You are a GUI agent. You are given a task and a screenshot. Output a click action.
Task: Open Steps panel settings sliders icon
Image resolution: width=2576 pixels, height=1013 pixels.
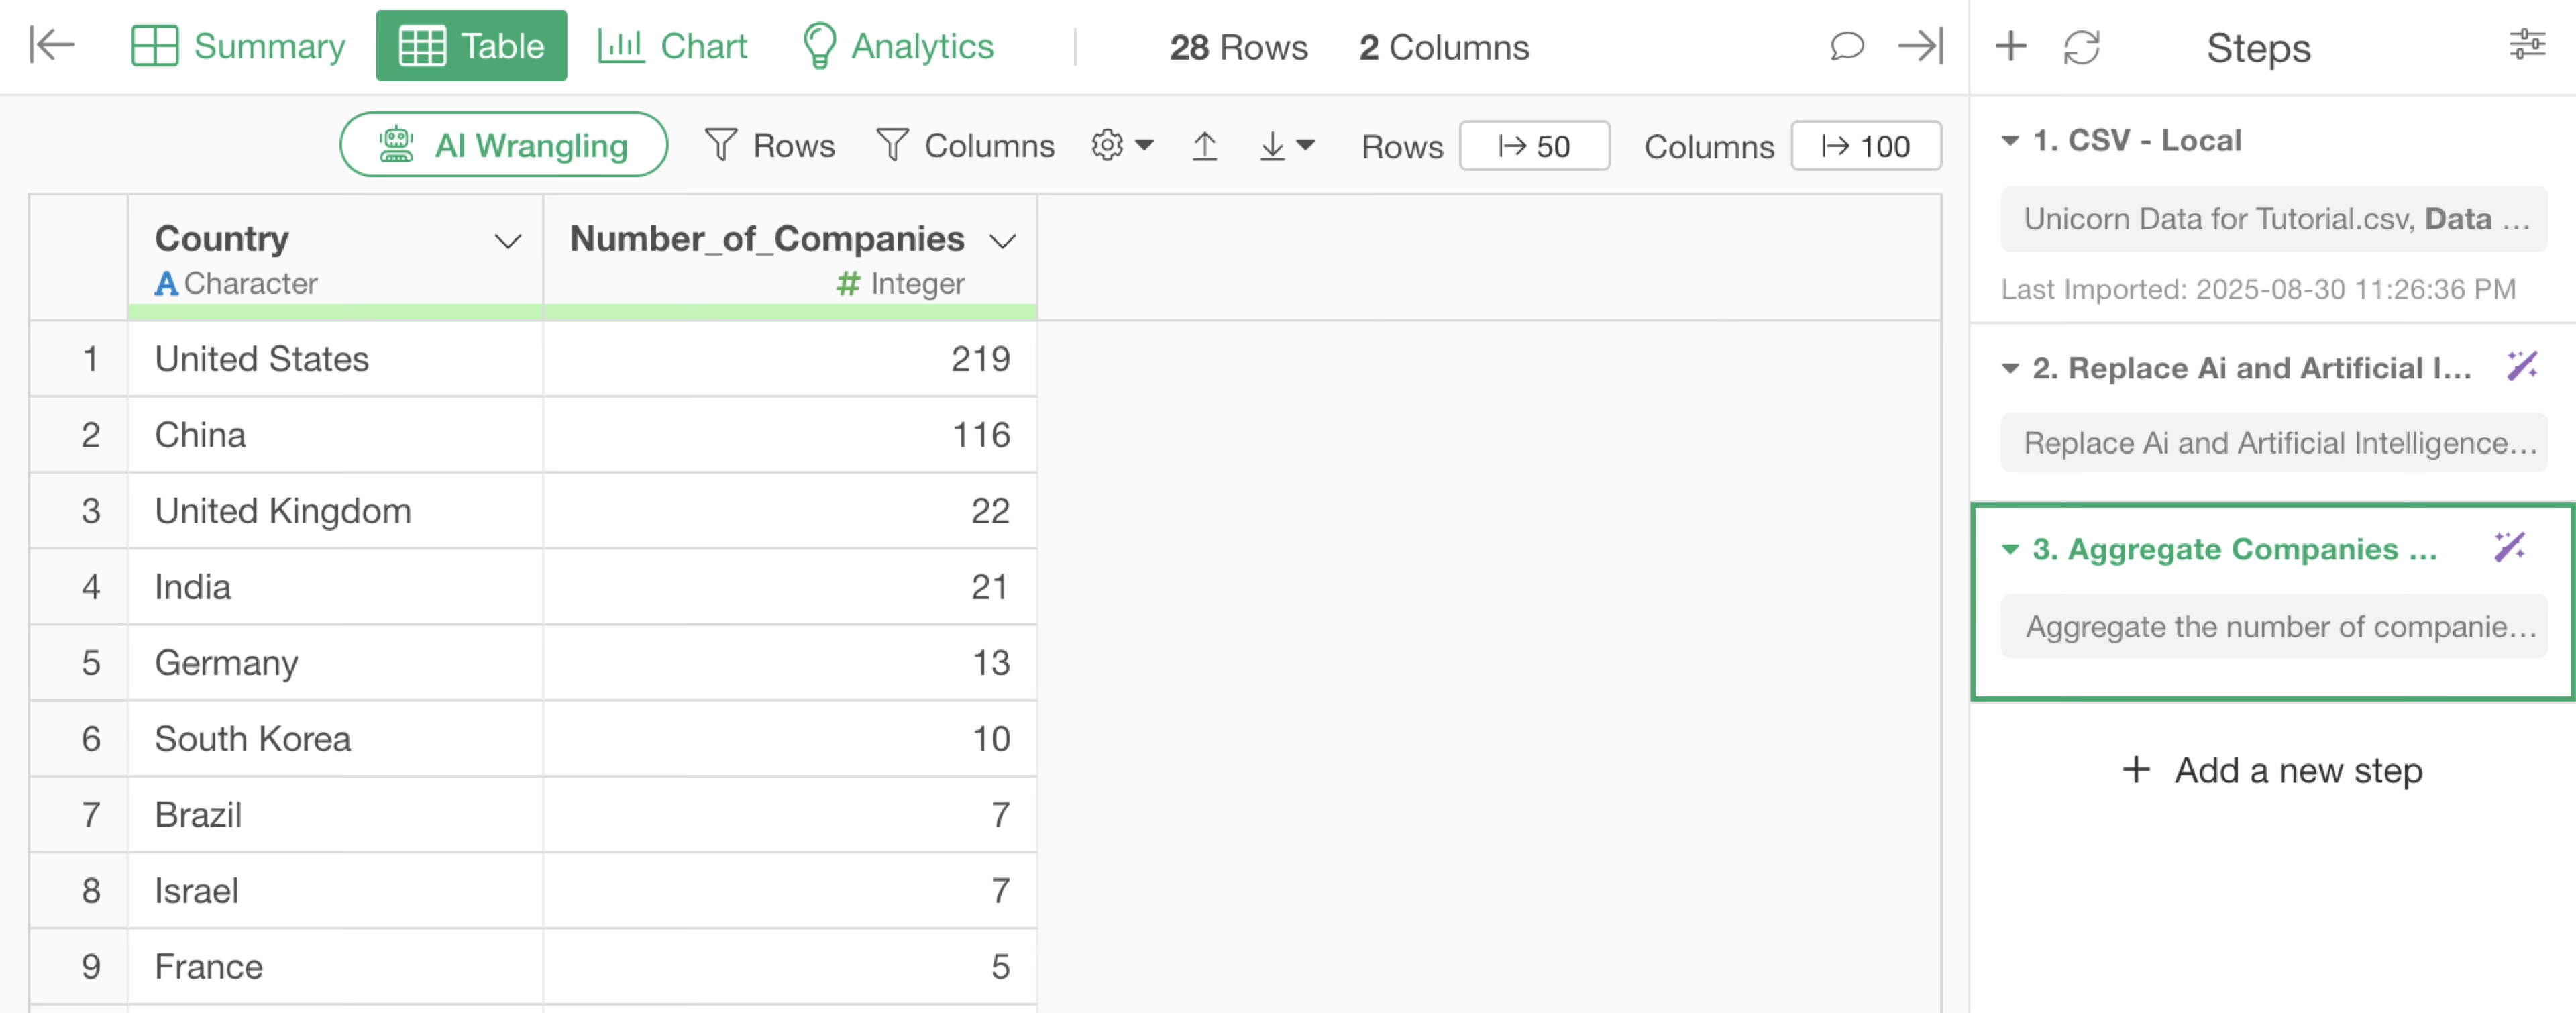click(x=2526, y=45)
